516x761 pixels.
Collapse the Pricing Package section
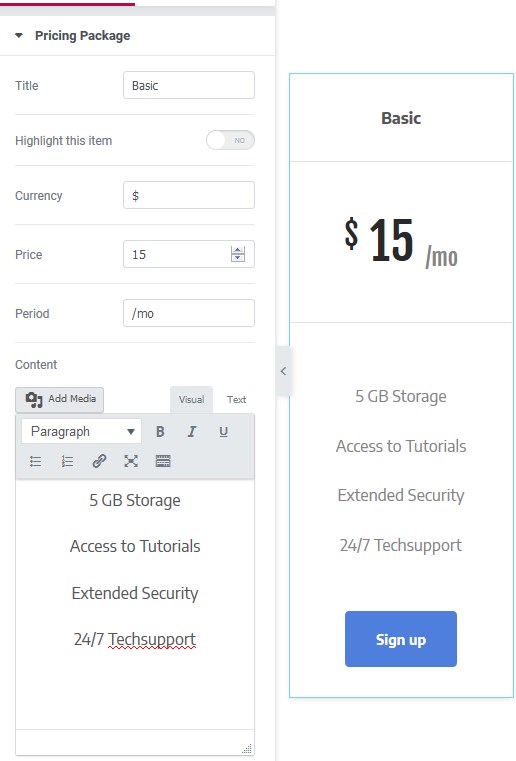19,35
